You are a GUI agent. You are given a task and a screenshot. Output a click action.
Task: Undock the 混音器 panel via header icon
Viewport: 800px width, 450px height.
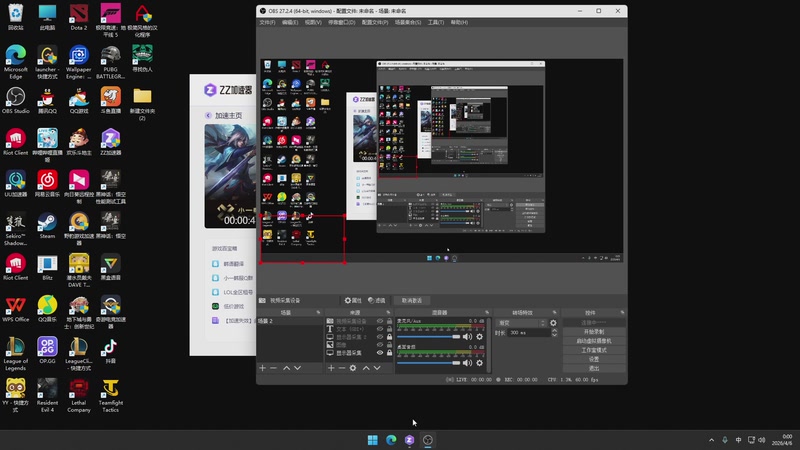click(x=487, y=312)
